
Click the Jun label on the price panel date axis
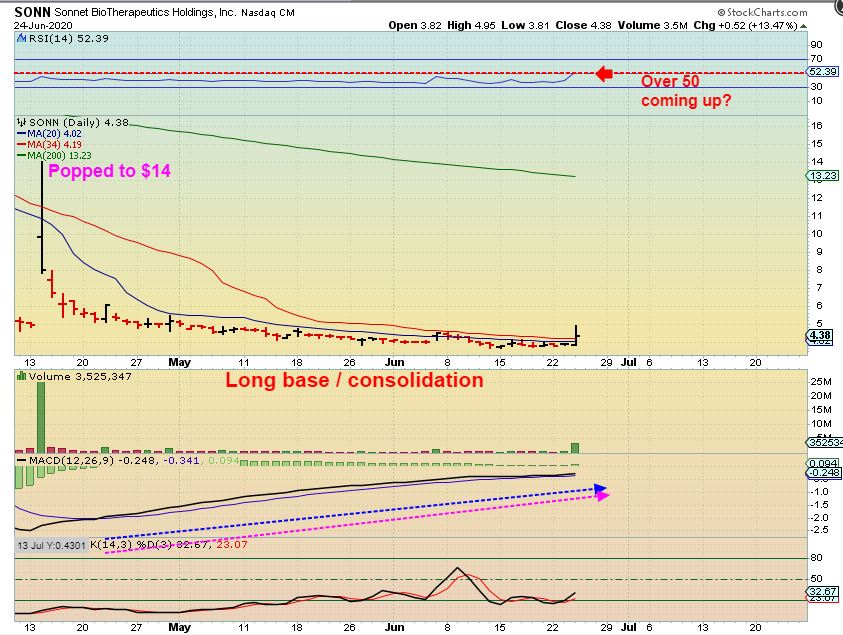click(x=394, y=362)
